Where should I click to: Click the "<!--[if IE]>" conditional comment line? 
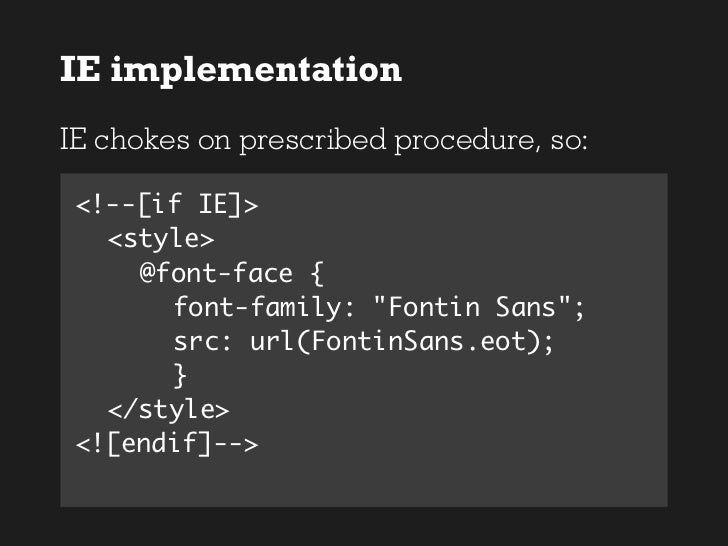coord(167,206)
